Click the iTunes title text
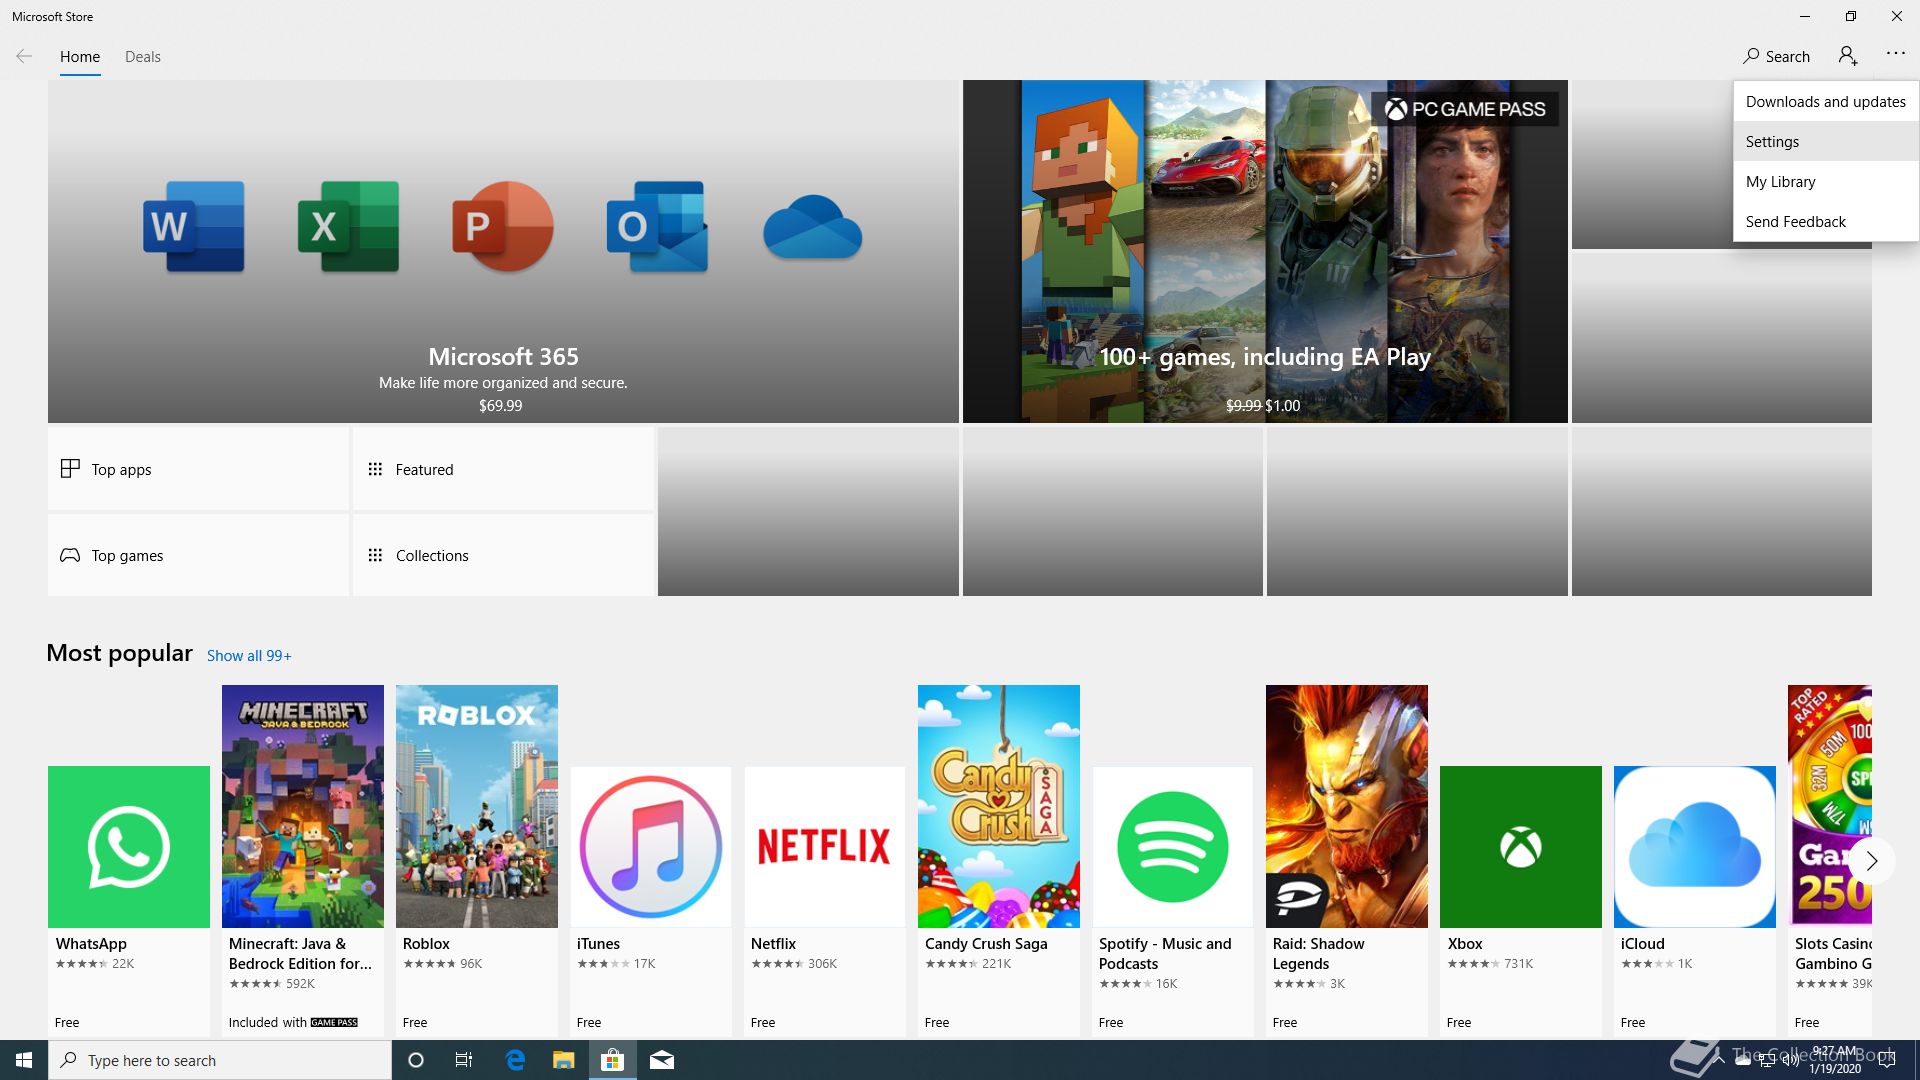The width and height of the screenshot is (1920, 1080). coord(598,944)
